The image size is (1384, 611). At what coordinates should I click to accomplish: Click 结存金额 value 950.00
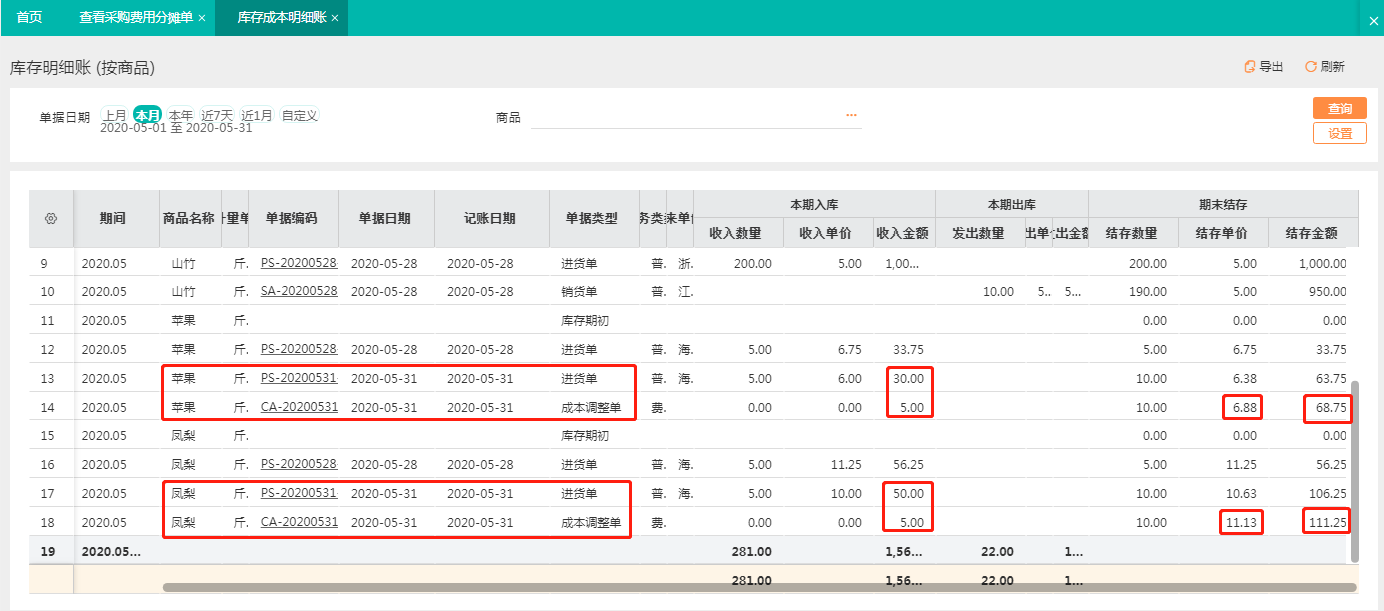(1328, 291)
